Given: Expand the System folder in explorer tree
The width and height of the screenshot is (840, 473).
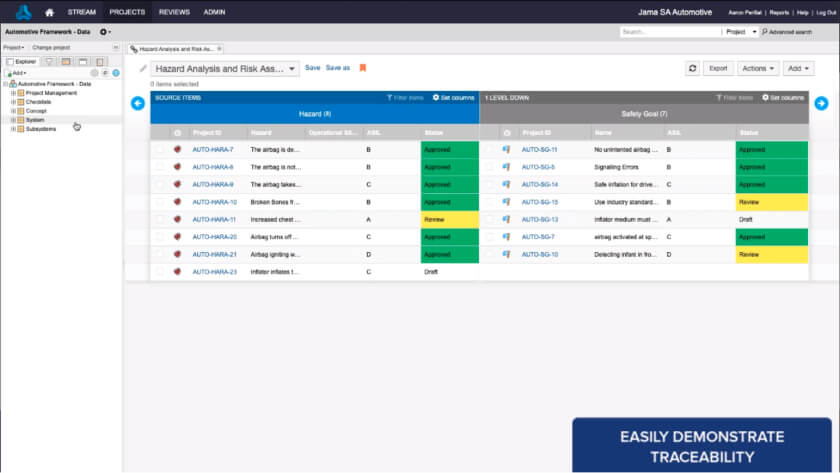Looking at the screenshot, I should (x=13, y=119).
